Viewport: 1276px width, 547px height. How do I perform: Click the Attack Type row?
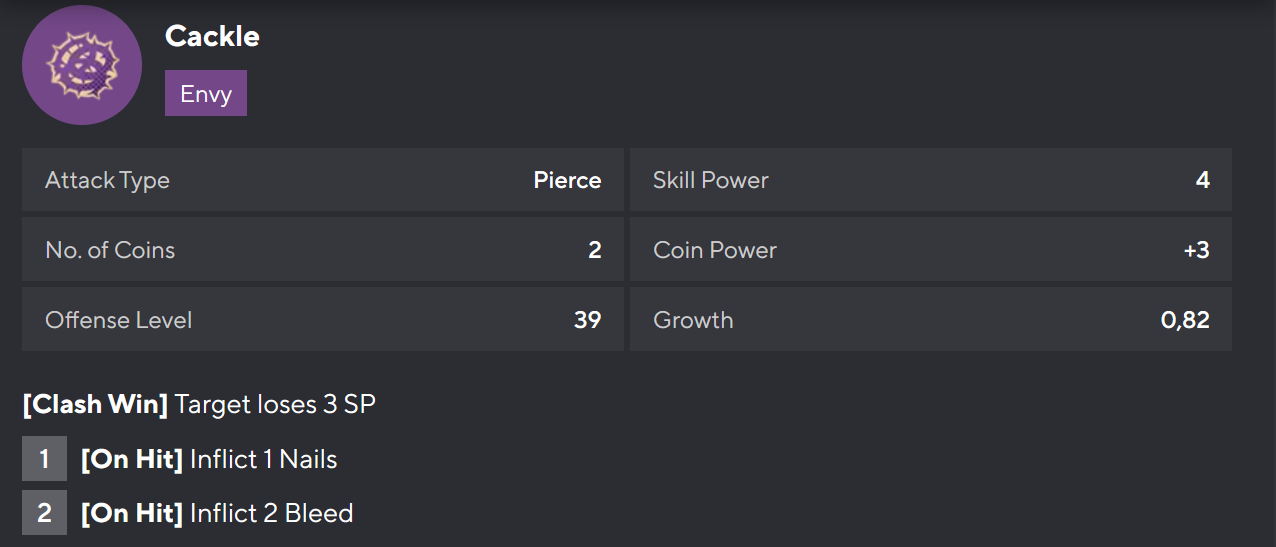click(x=322, y=180)
